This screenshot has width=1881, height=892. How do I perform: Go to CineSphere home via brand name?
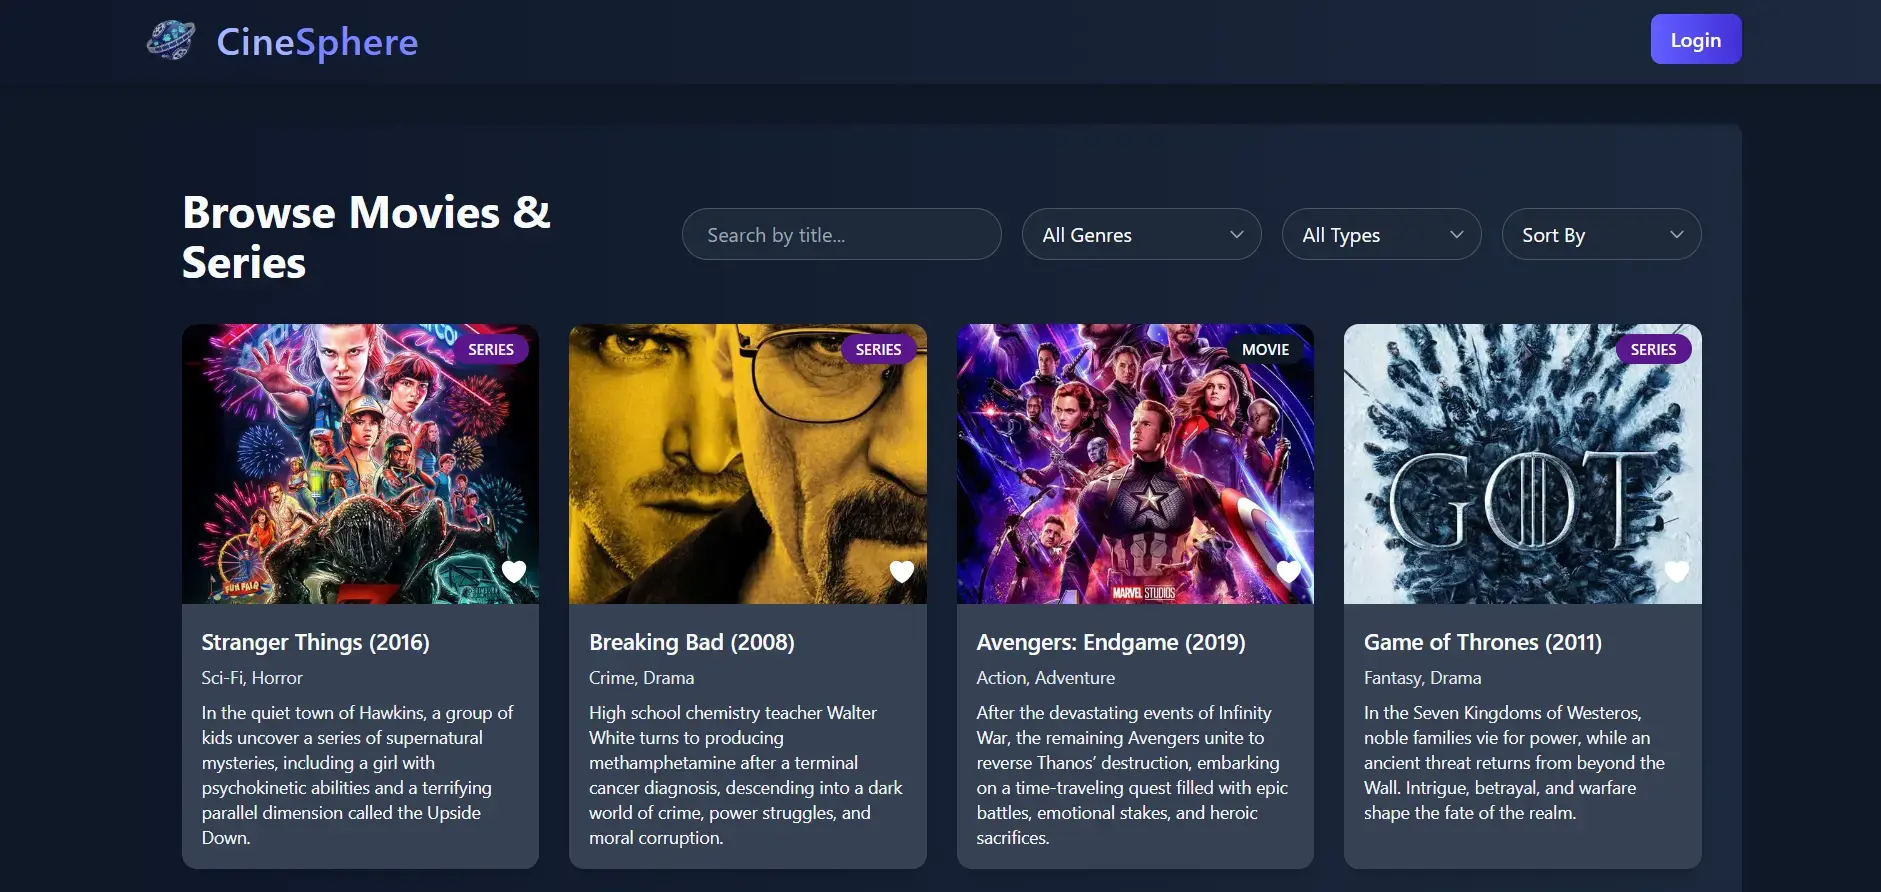coord(317,42)
